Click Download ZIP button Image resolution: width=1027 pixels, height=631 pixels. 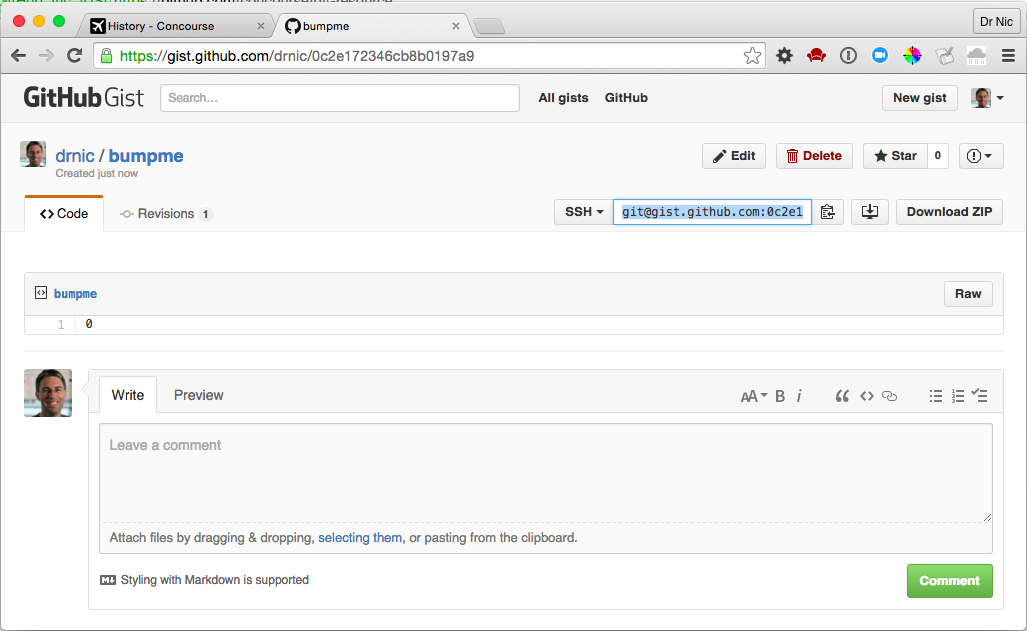point(949,212)
